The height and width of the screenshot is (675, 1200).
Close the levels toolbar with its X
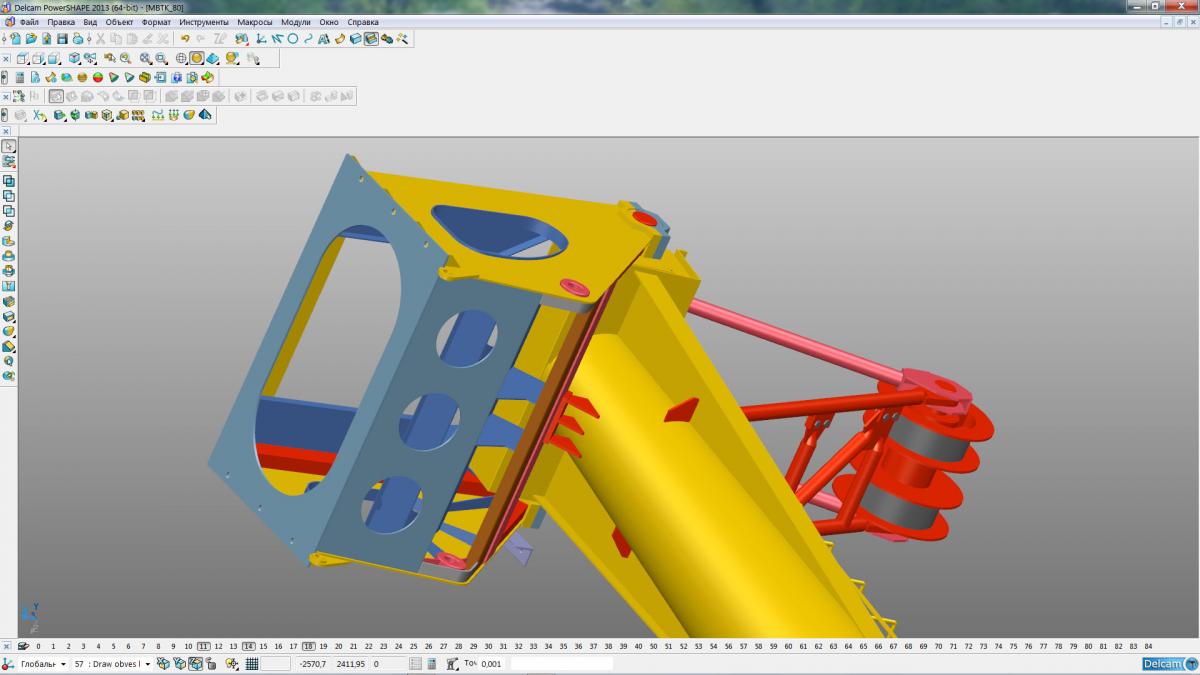[5, 646]
